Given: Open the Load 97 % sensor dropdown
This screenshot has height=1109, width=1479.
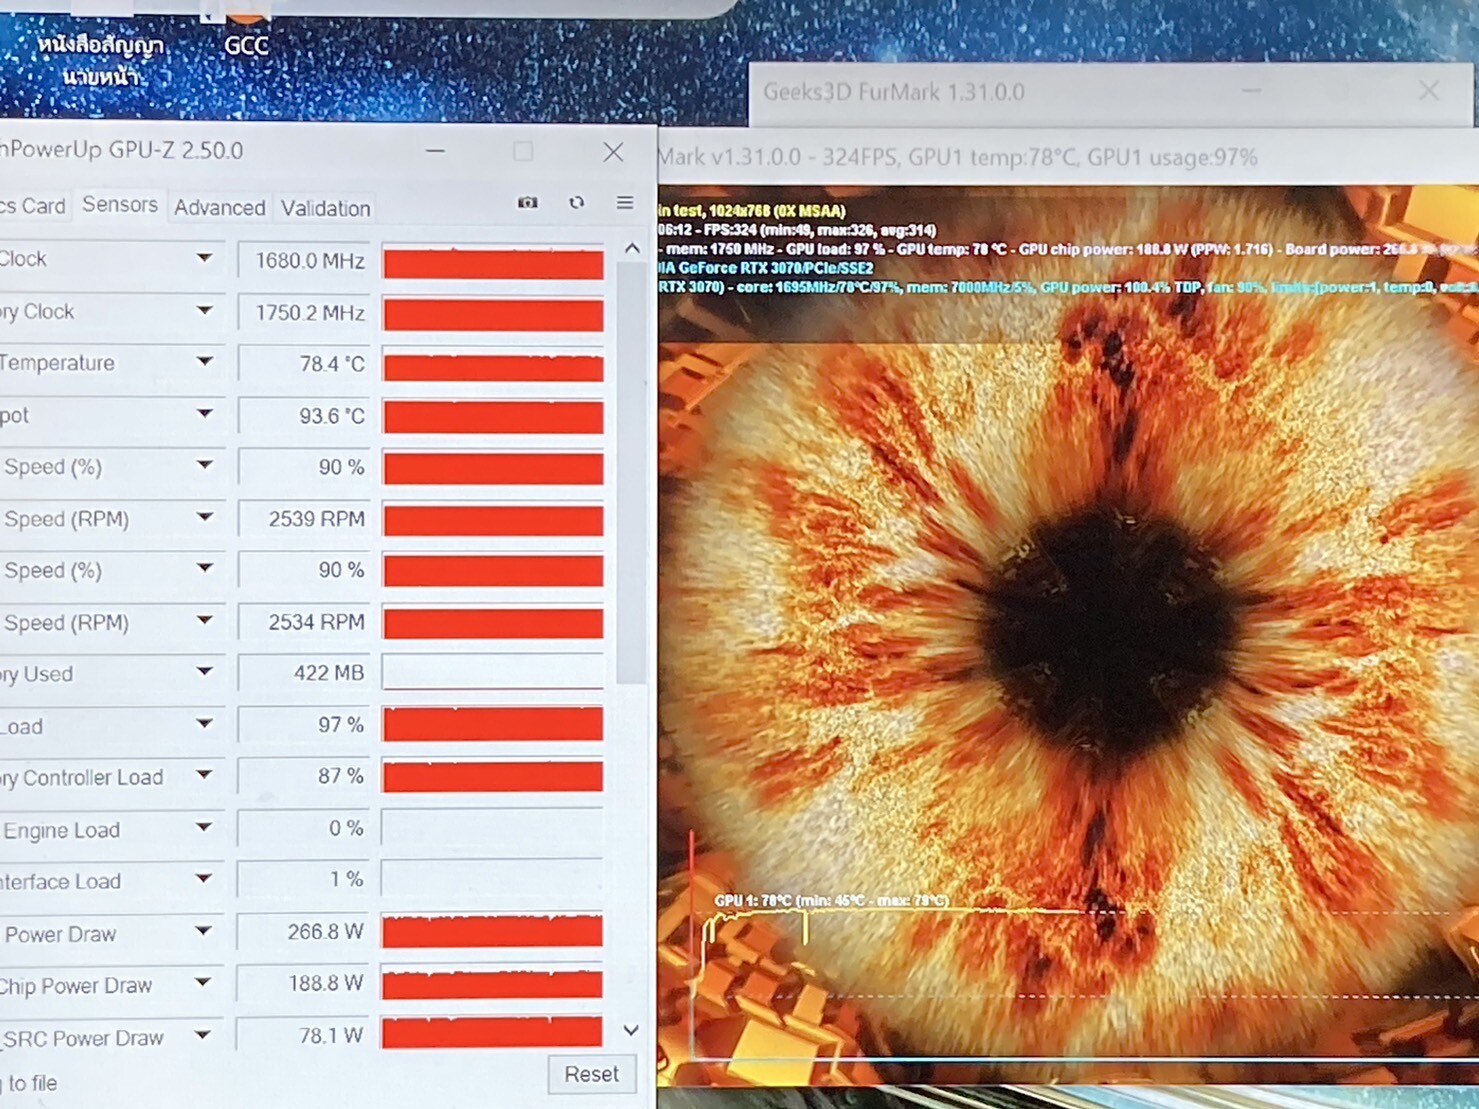Looking at the screenshot, I should 204,723.
